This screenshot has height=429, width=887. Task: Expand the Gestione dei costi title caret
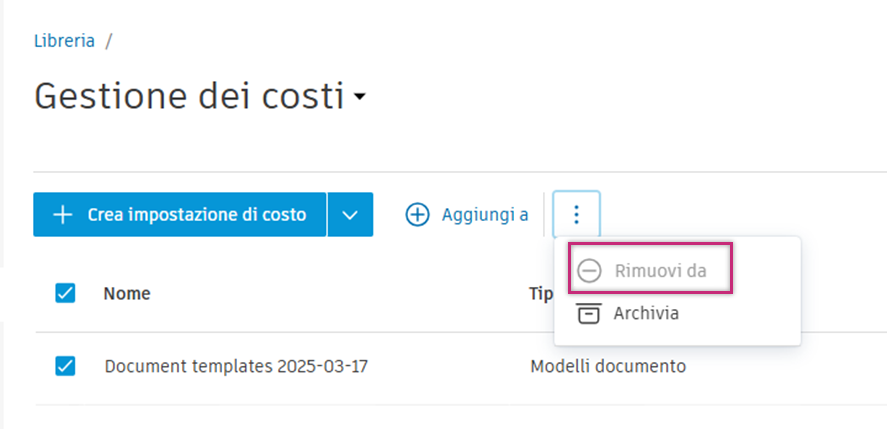pos(360,98)
